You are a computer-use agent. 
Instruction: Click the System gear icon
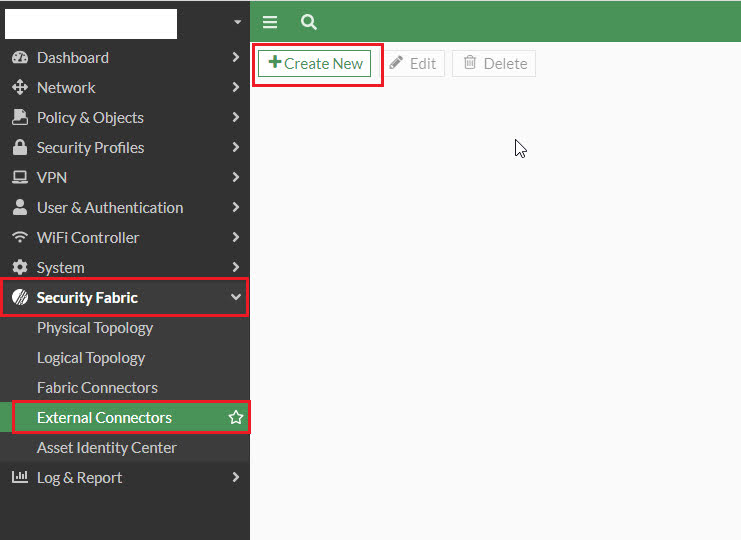coord(20,267)
